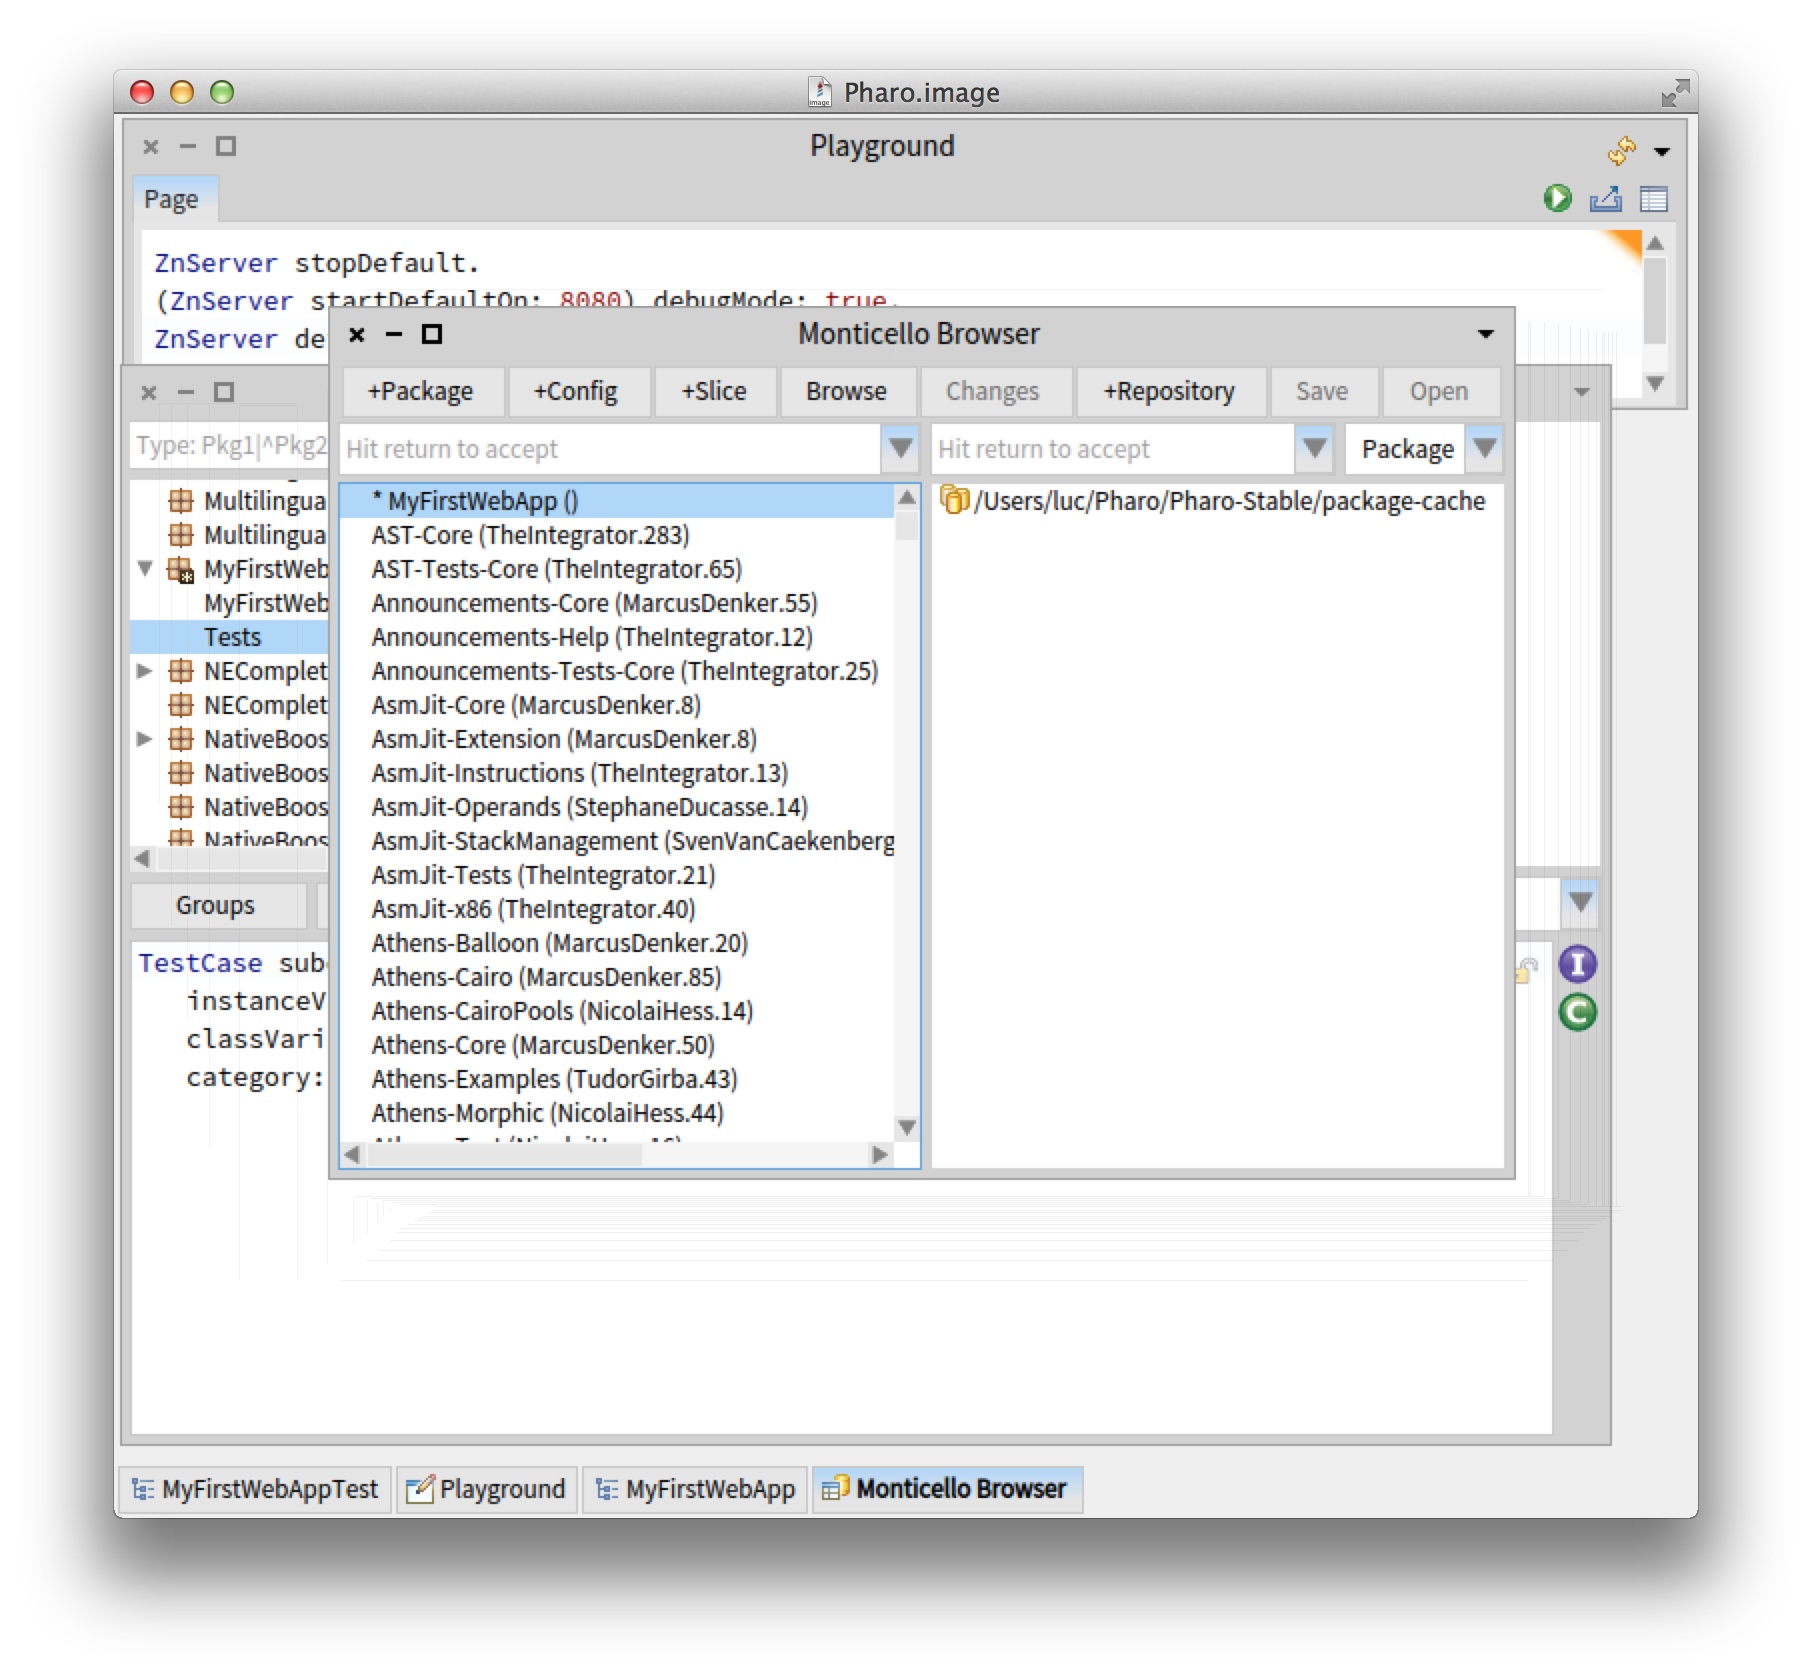Click the +Package button
This screenshot has height=1676, width=1812.
[420, 391]
